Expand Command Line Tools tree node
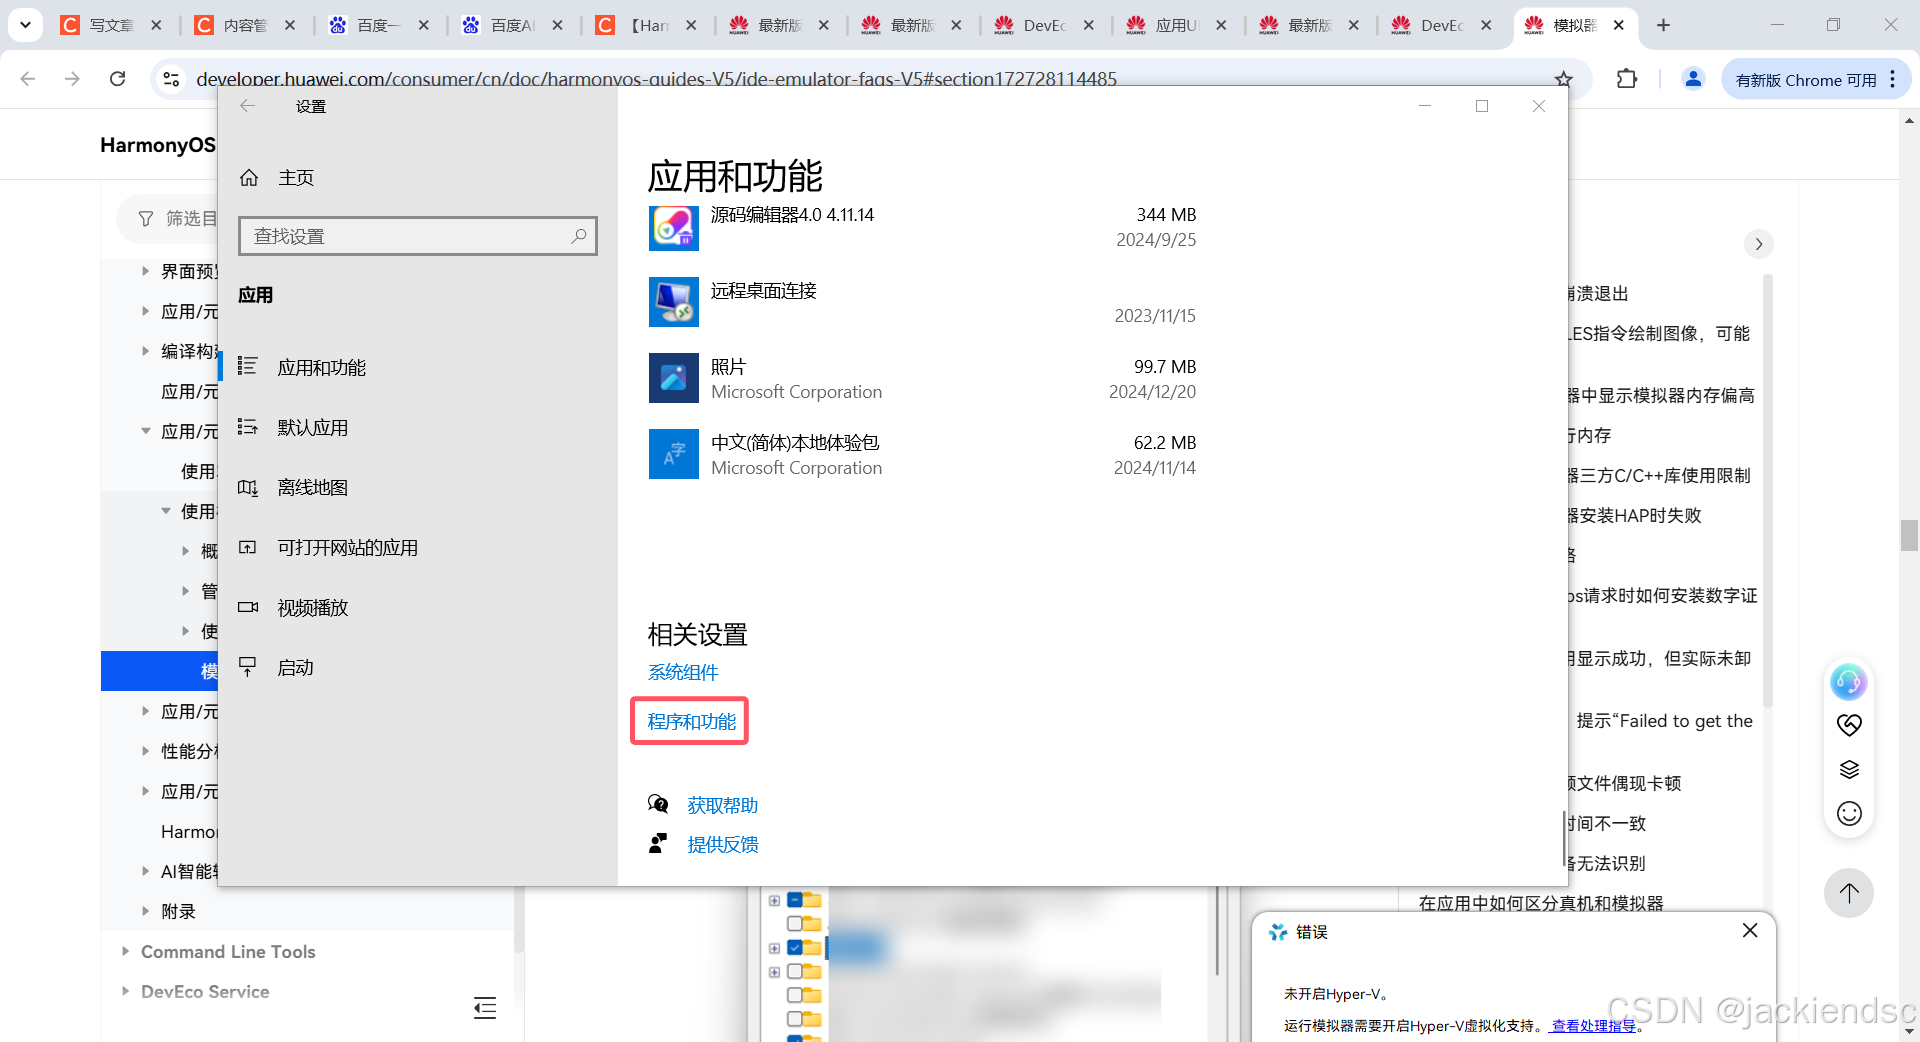This screenshot has height=1042, width=1920. tap(125, 951)
